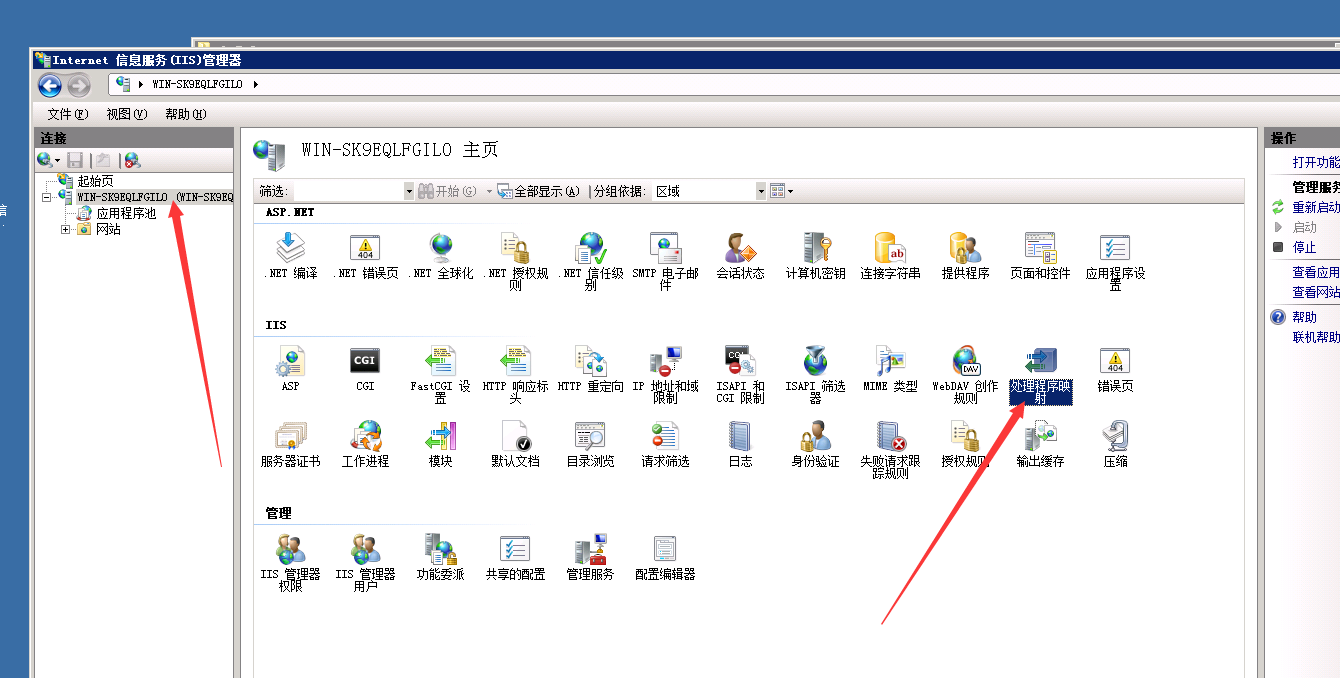The width and height of the screenshot is (1340, 678).
Task: Click 重新启动 in the actions pane
Action: tap(1315, 207)
